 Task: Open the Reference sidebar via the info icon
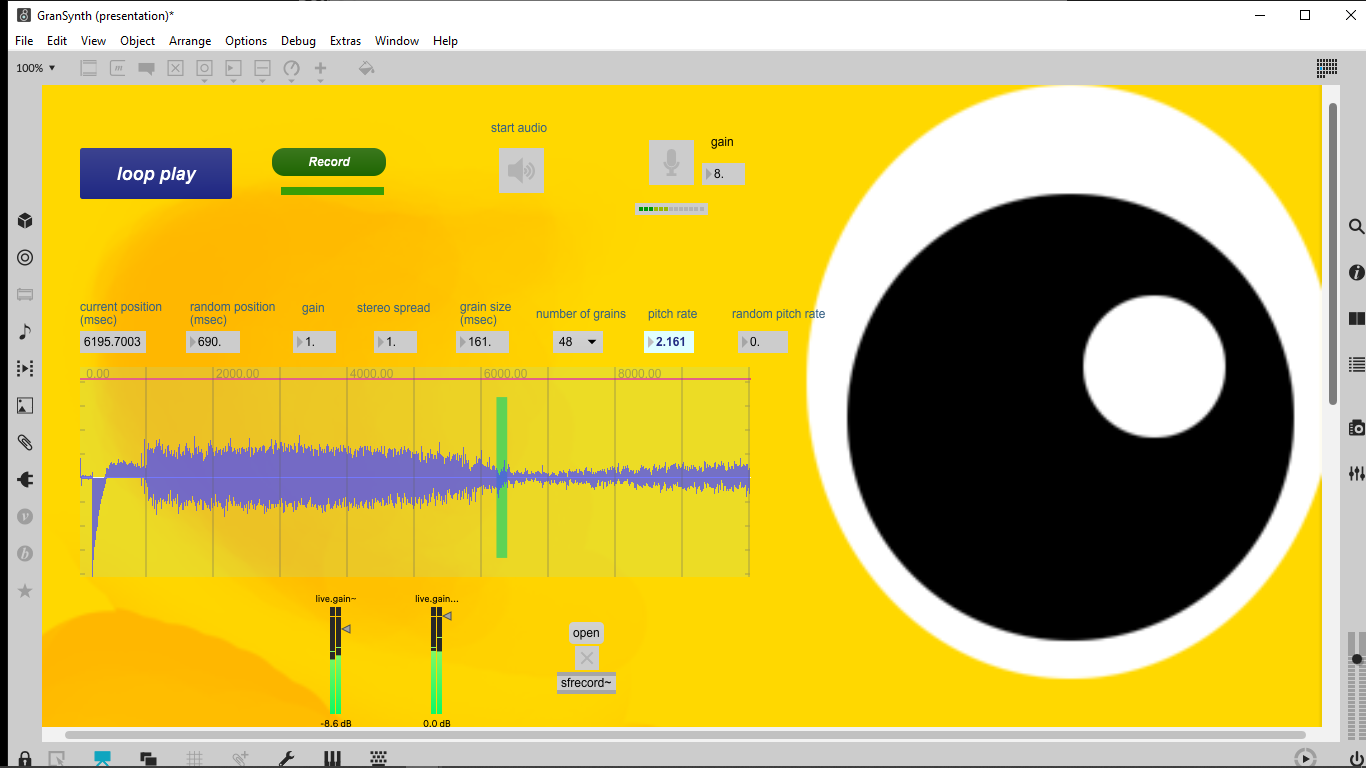pos(1356,271)
